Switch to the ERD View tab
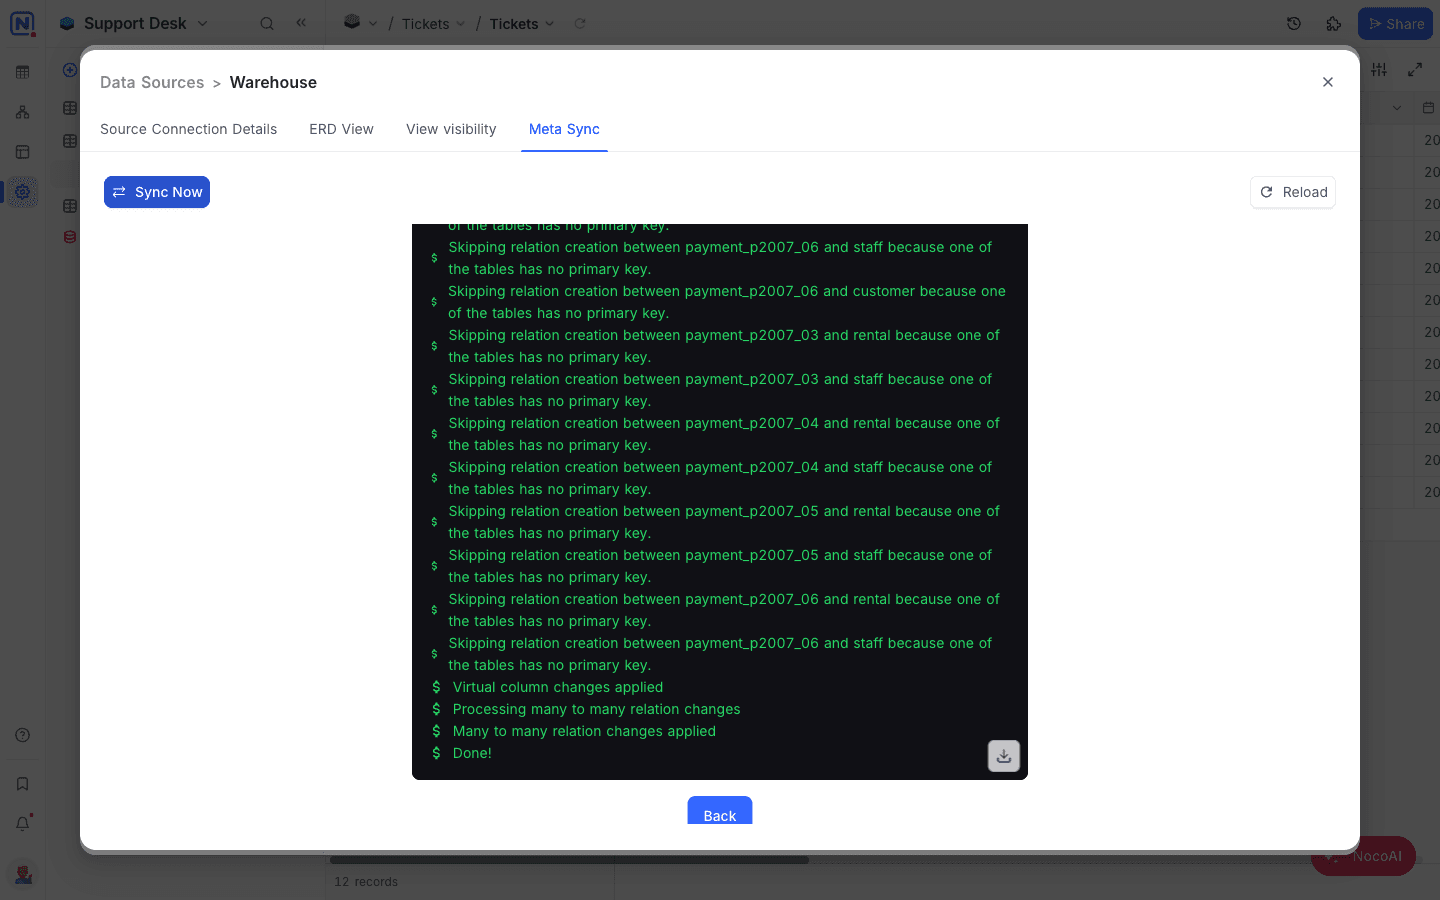 [x=341, y=129]
